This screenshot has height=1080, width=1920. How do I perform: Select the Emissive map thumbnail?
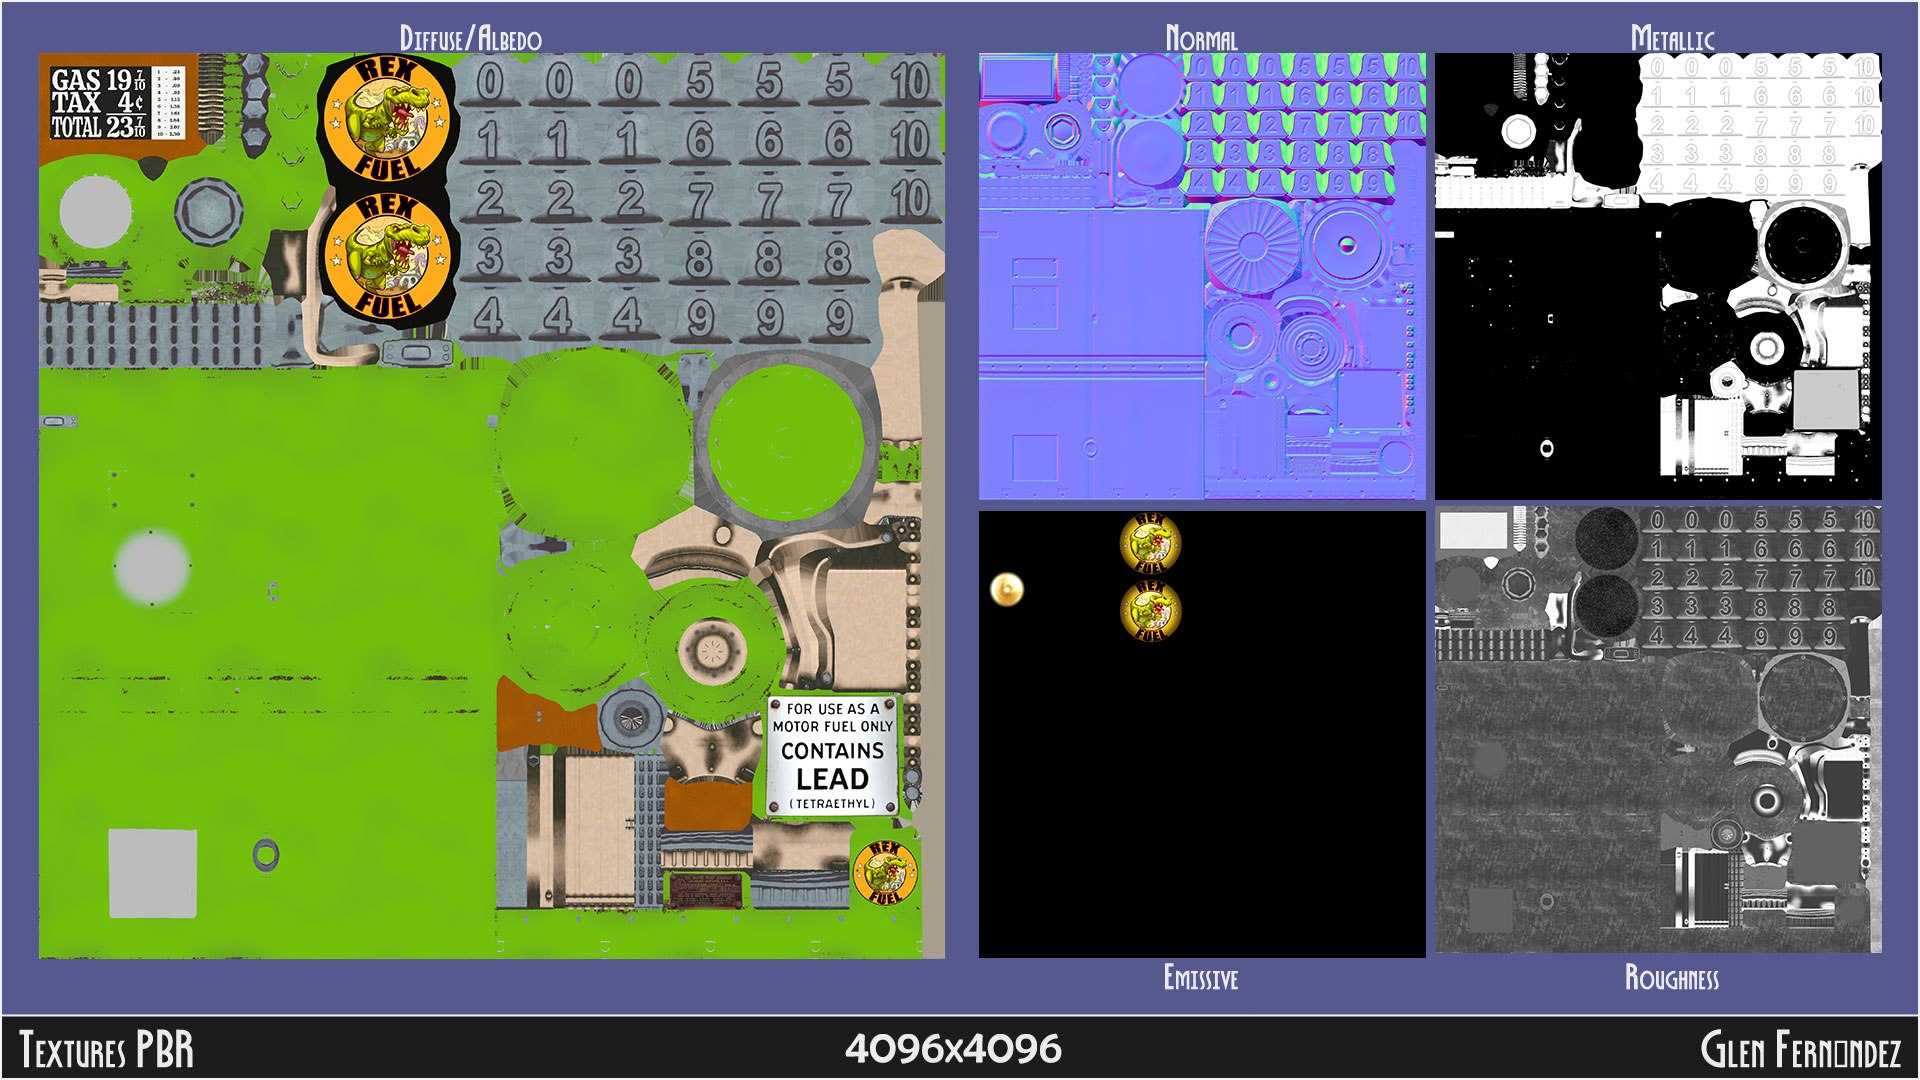click(1202, 734)
